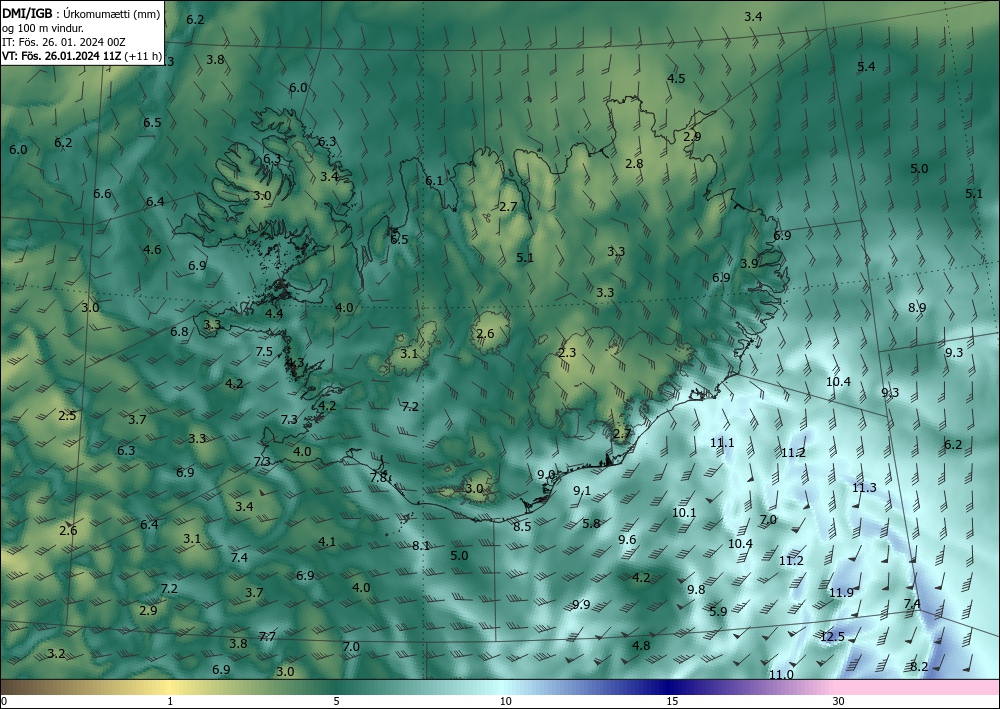Click the 10.1 value label
The image size is (1000, 709).
pos(684,512)
